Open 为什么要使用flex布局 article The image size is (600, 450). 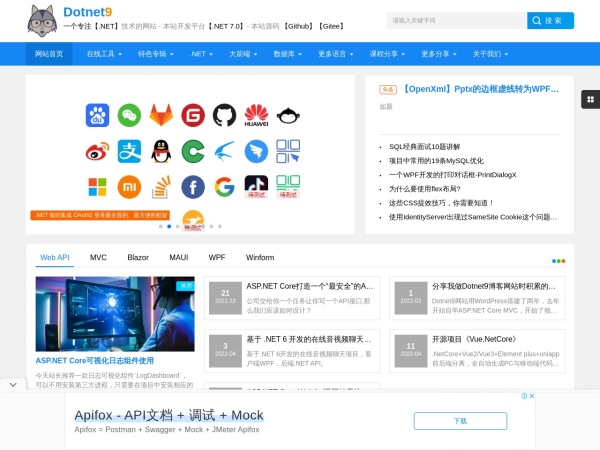point(424,189)
